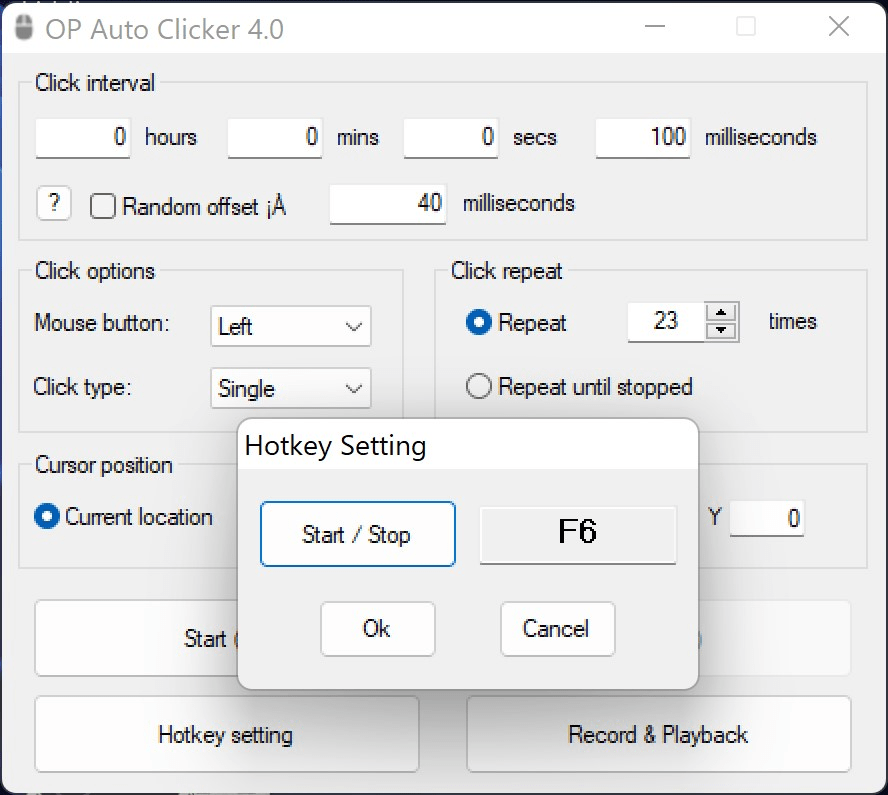
Task: Open the Mouse button dropdown
Action: pyautogui.click(x=290, y=326)
